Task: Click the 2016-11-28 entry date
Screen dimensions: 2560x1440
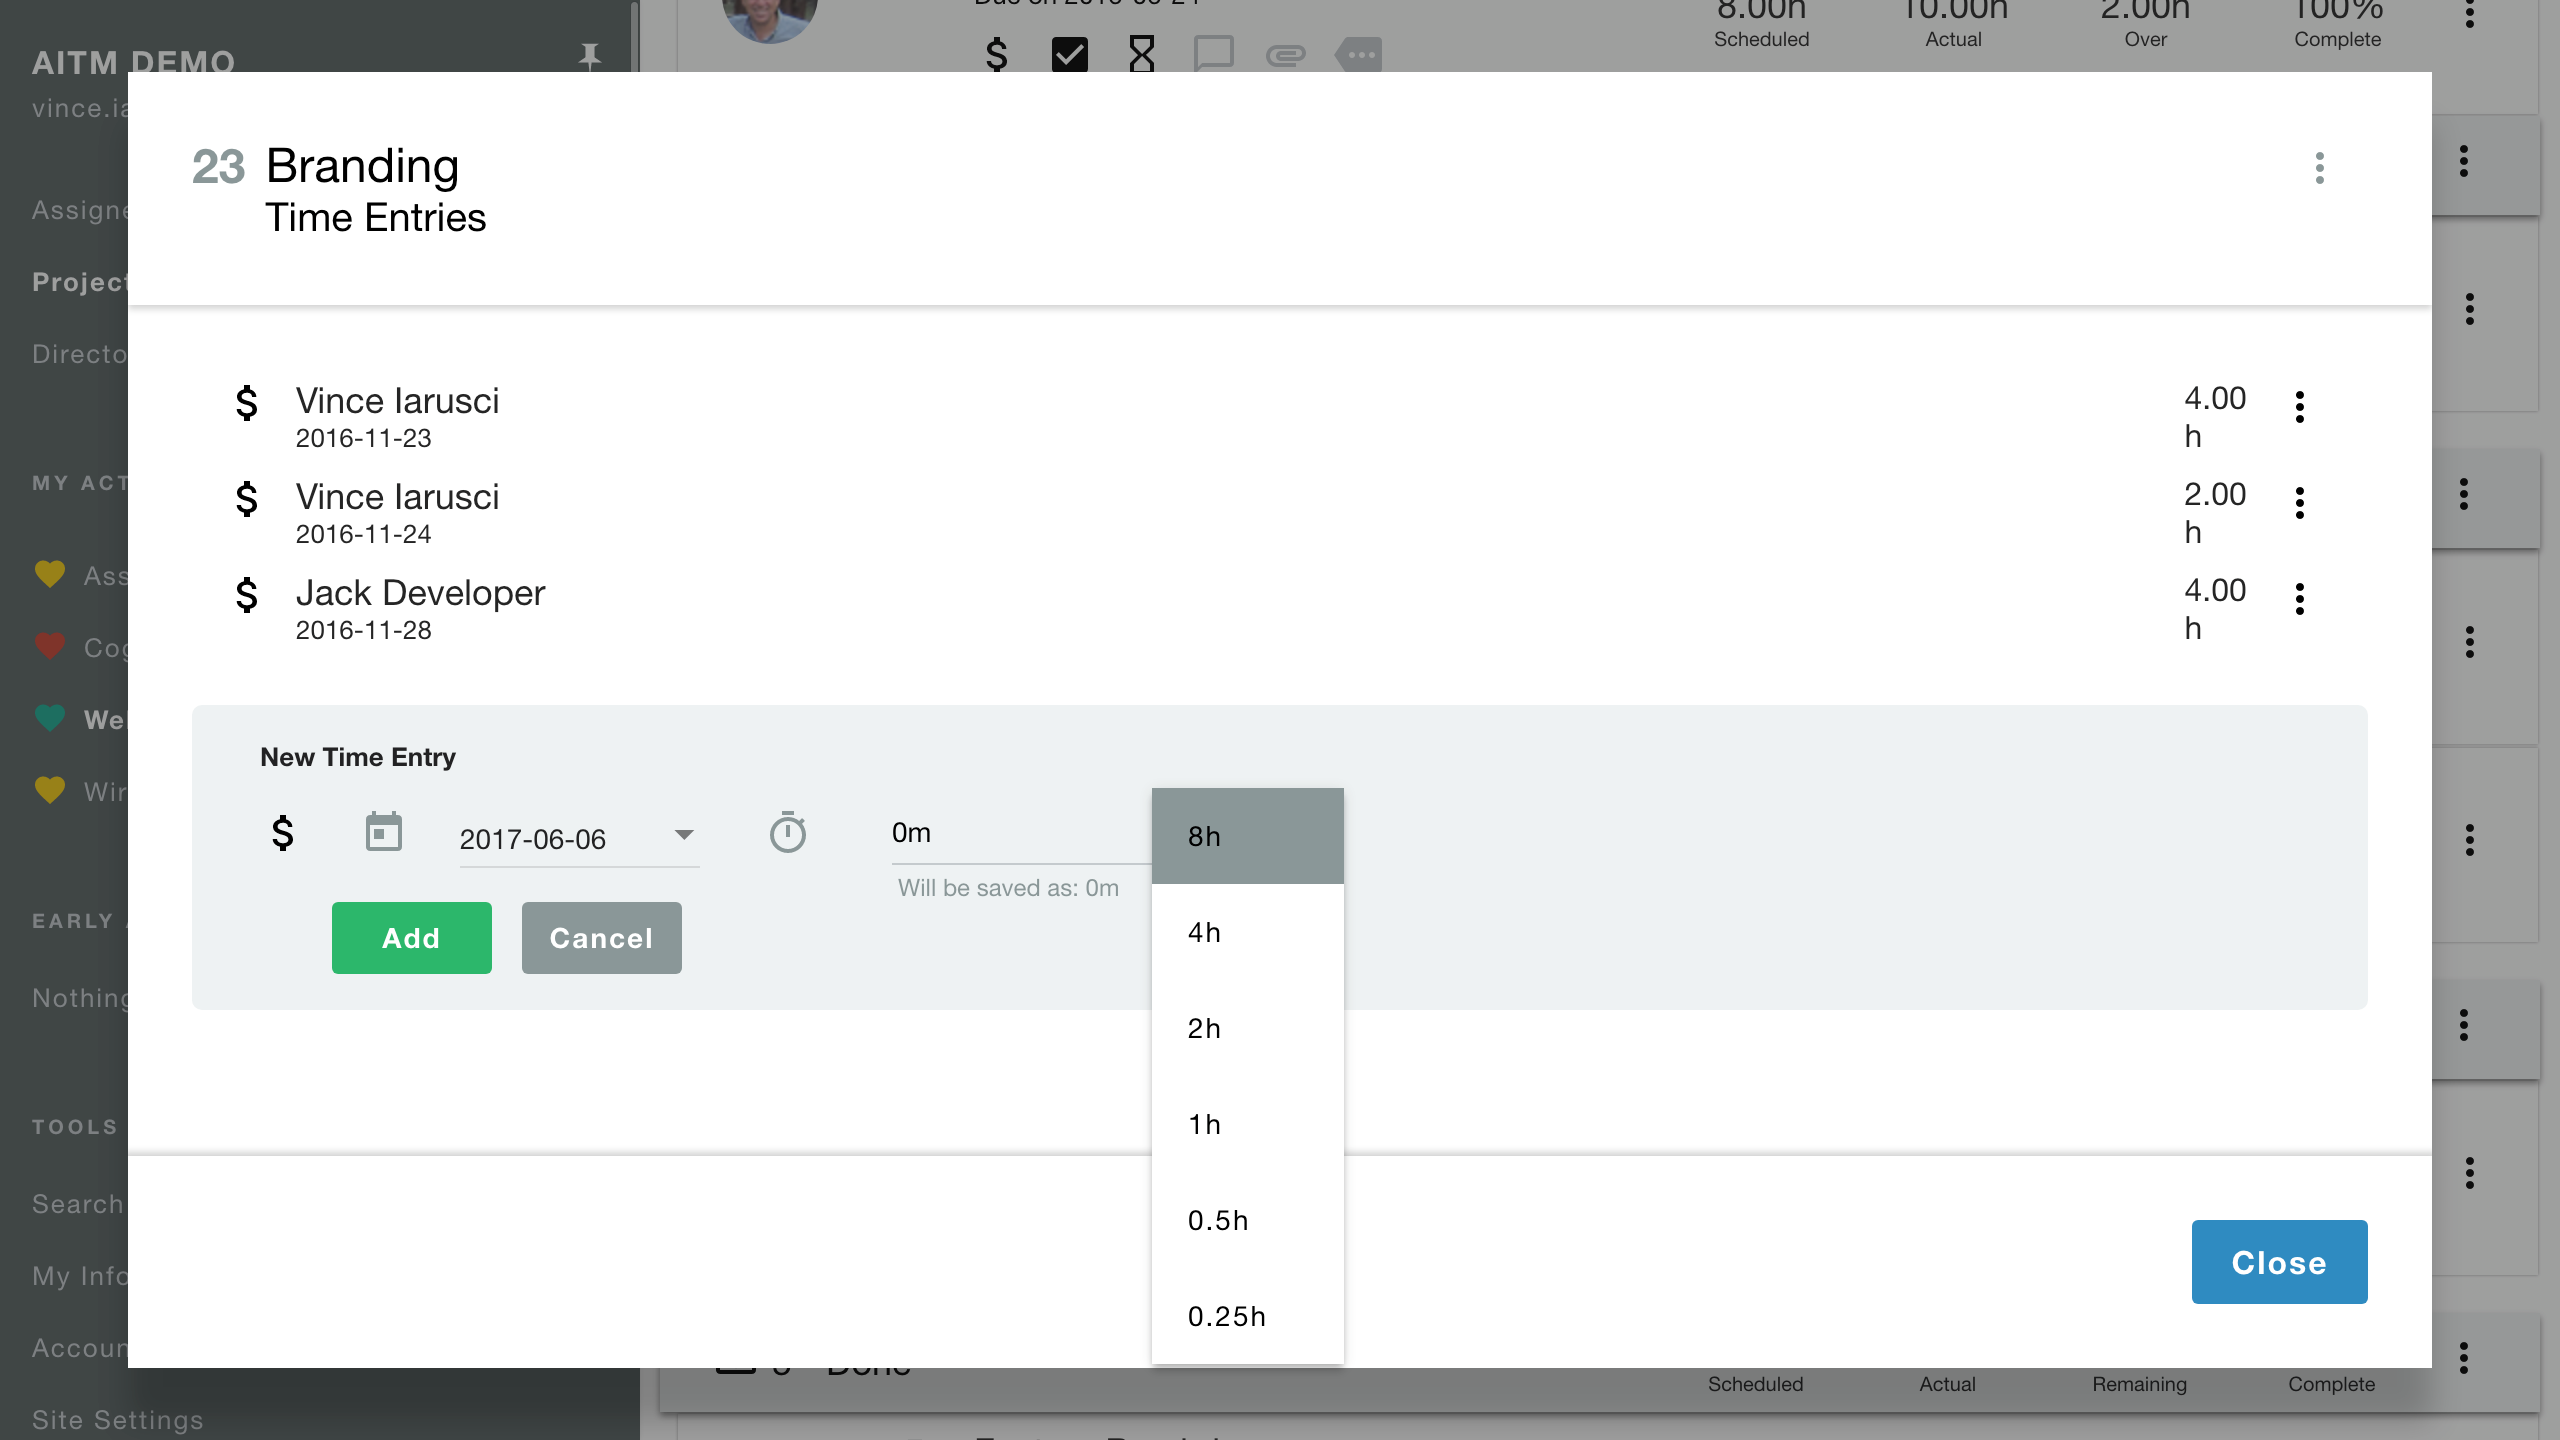Action: 363,630
